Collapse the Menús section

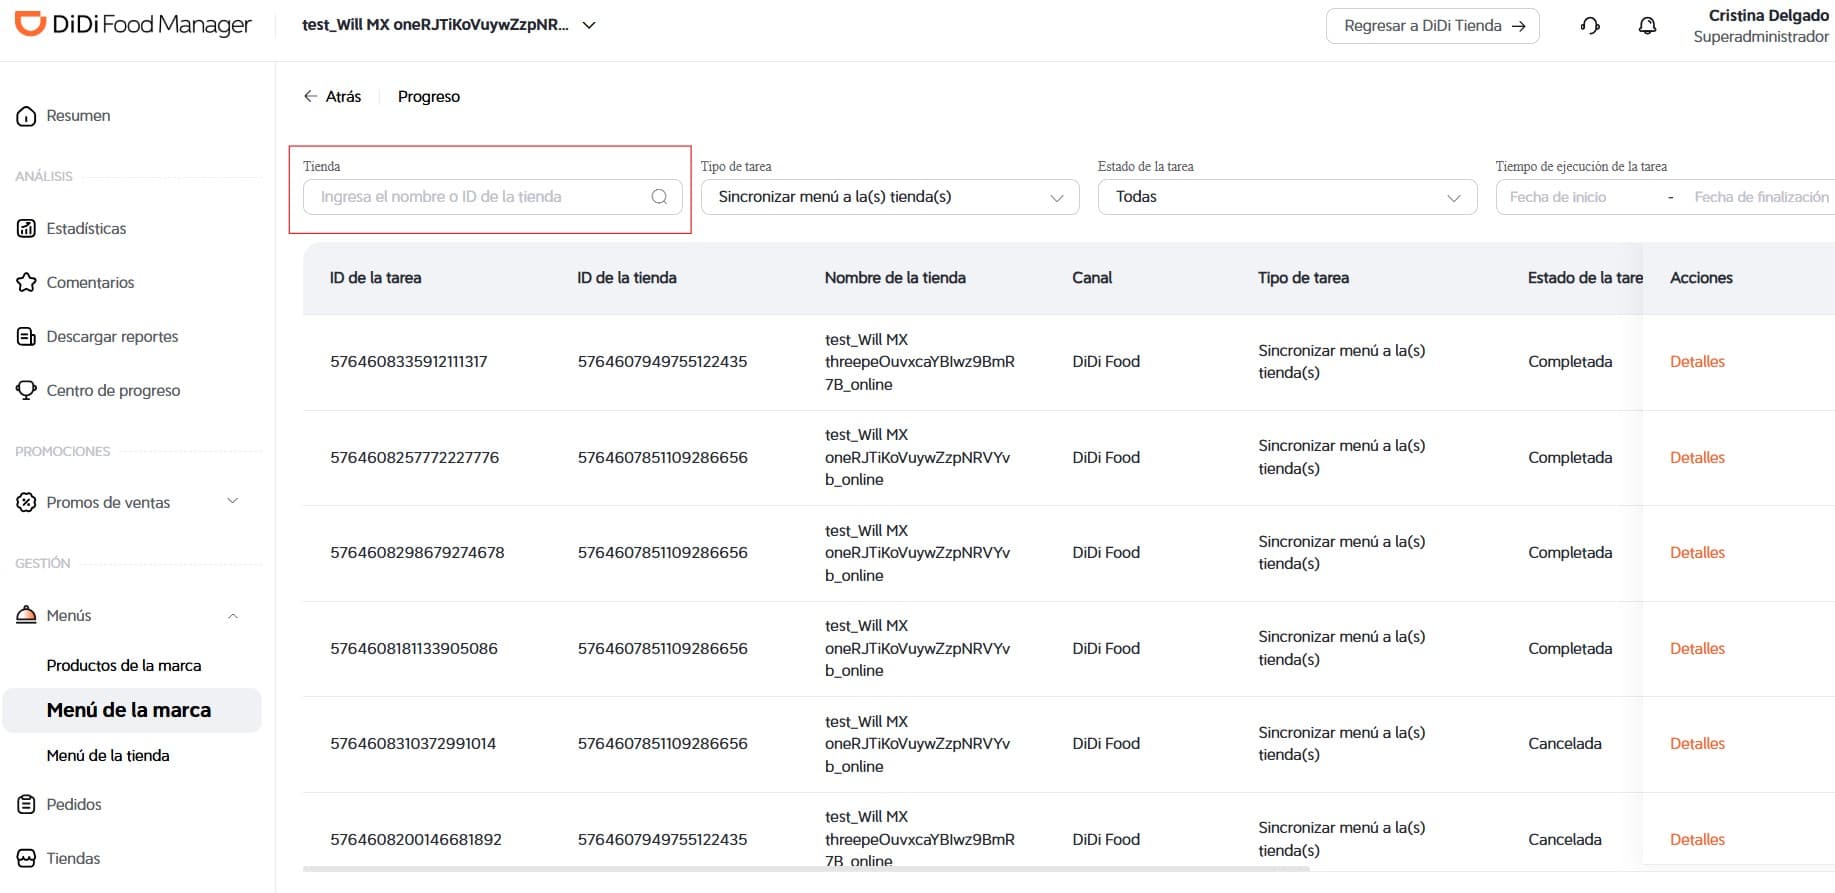(x=232, y=615)
